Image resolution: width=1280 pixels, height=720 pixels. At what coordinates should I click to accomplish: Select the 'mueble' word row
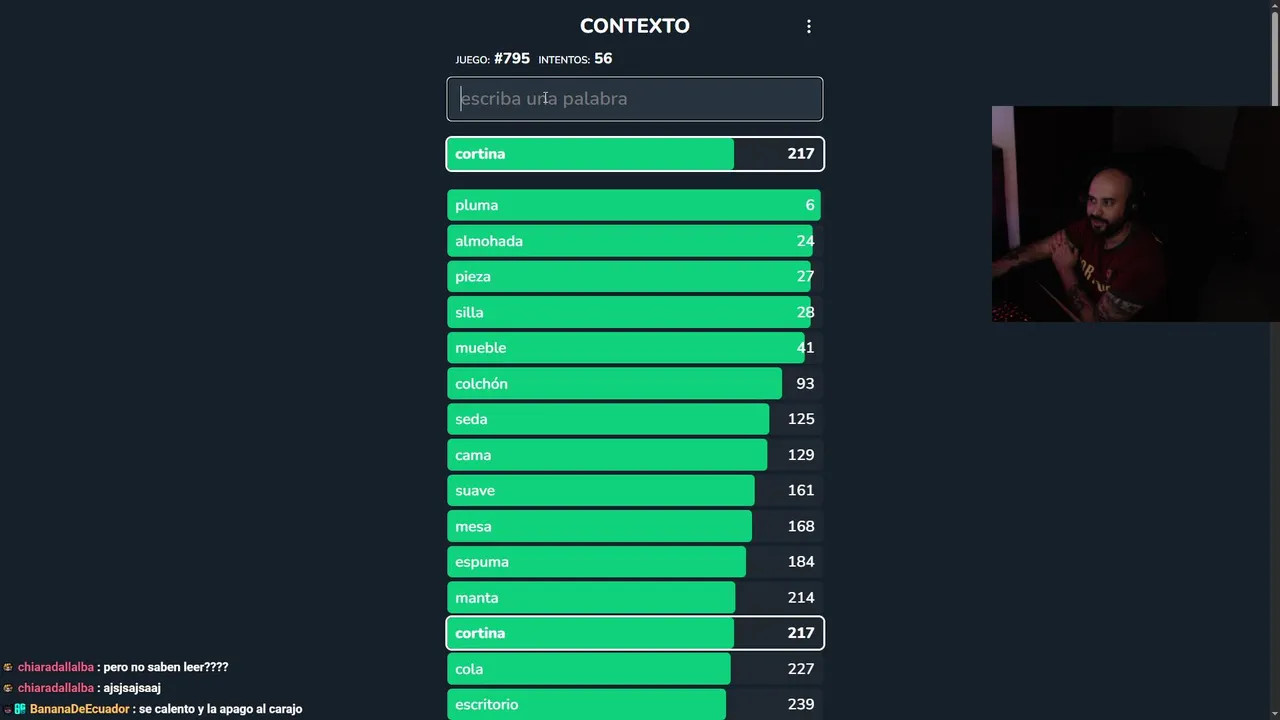[x=634, y=348]
